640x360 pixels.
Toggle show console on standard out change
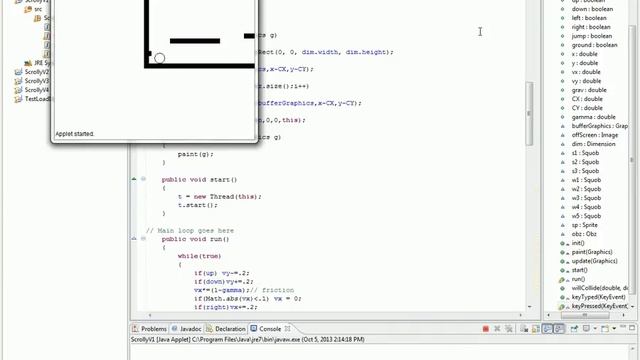click(547, 329)
